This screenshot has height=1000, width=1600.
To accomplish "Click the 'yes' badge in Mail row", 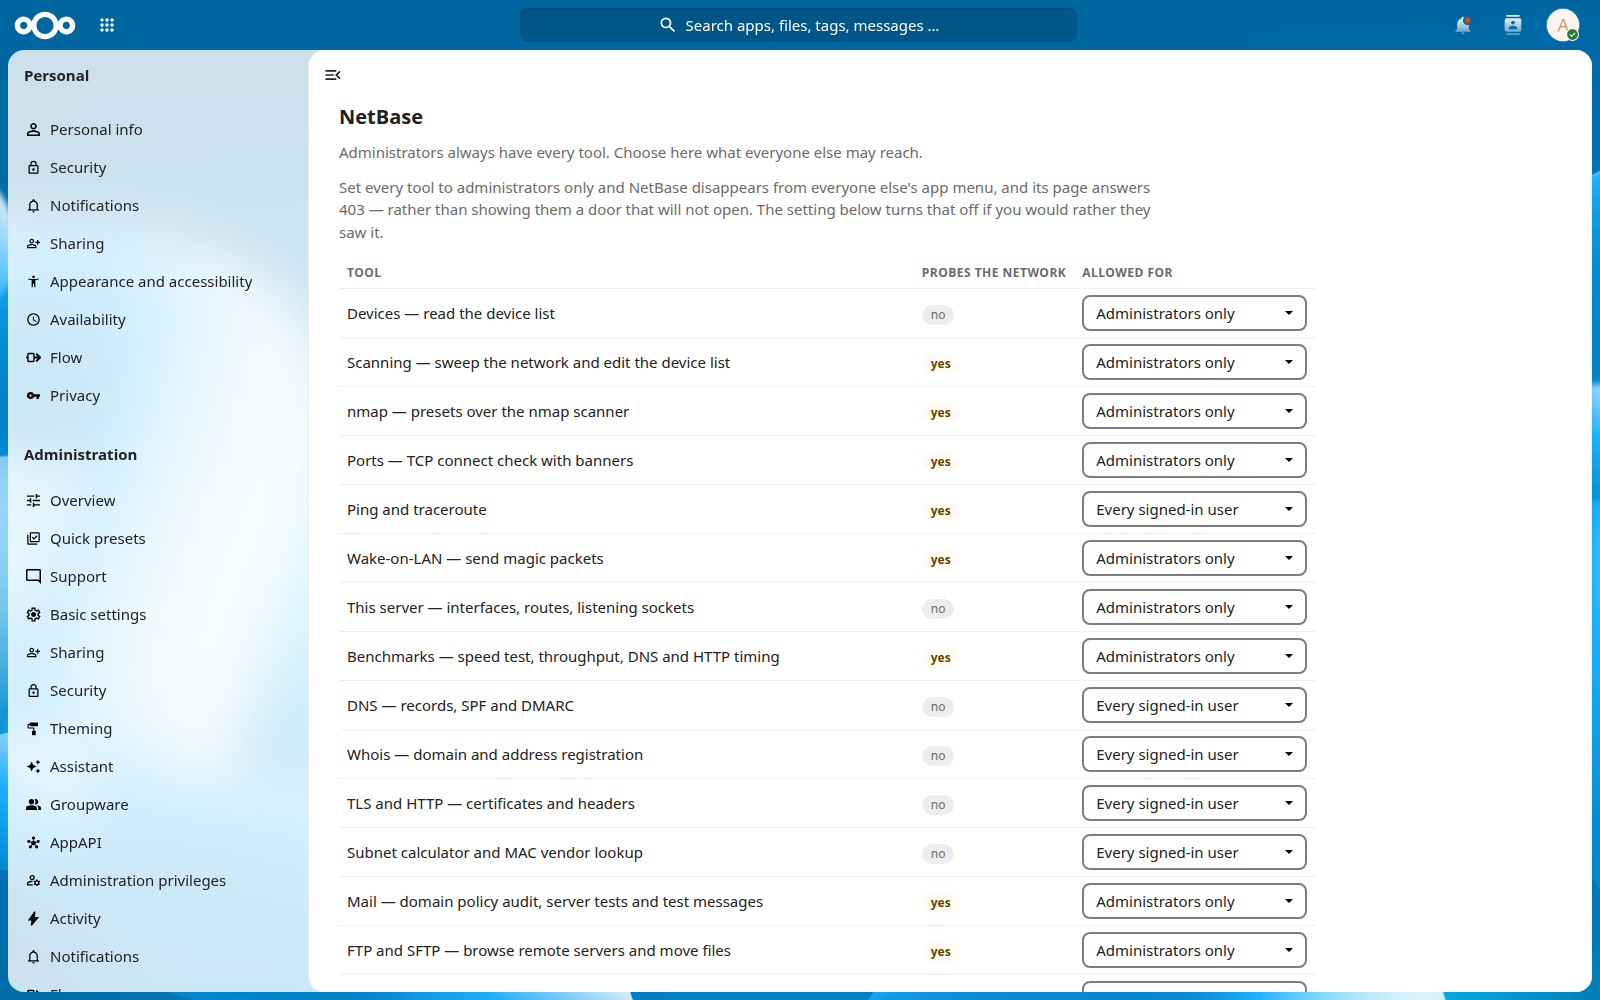I will (x=940, y=903).
